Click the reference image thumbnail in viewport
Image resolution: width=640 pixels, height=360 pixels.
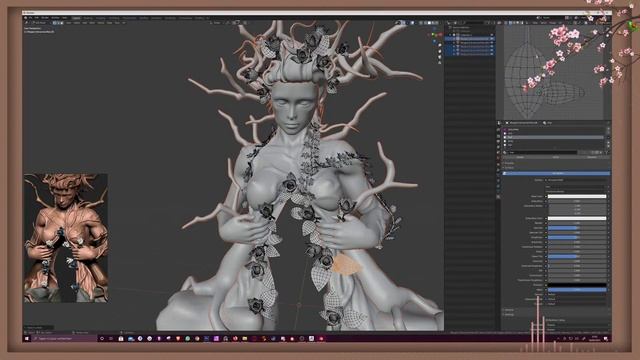pyautogui.click(x=66, y=238)
